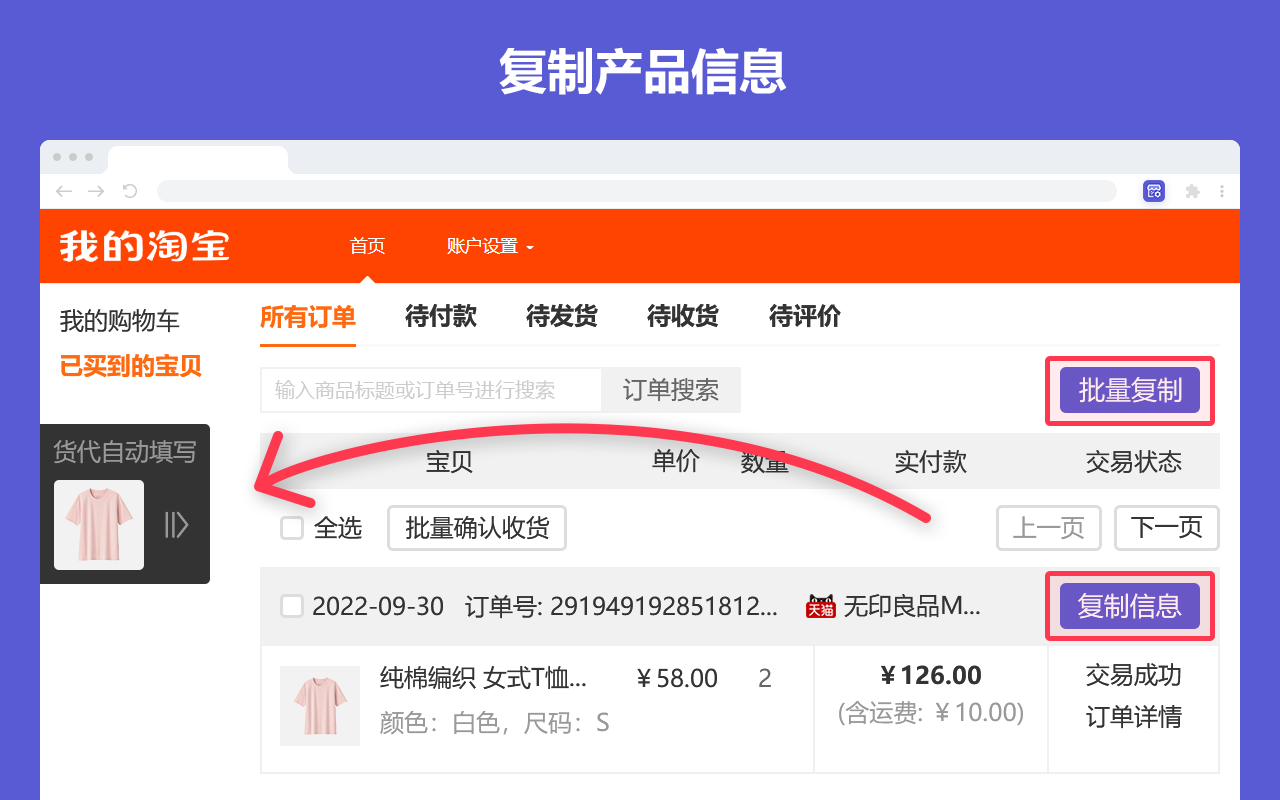Click the order search input field
Image resolution: width=1280 pixels, height=800 pixels.
point(430,390)
